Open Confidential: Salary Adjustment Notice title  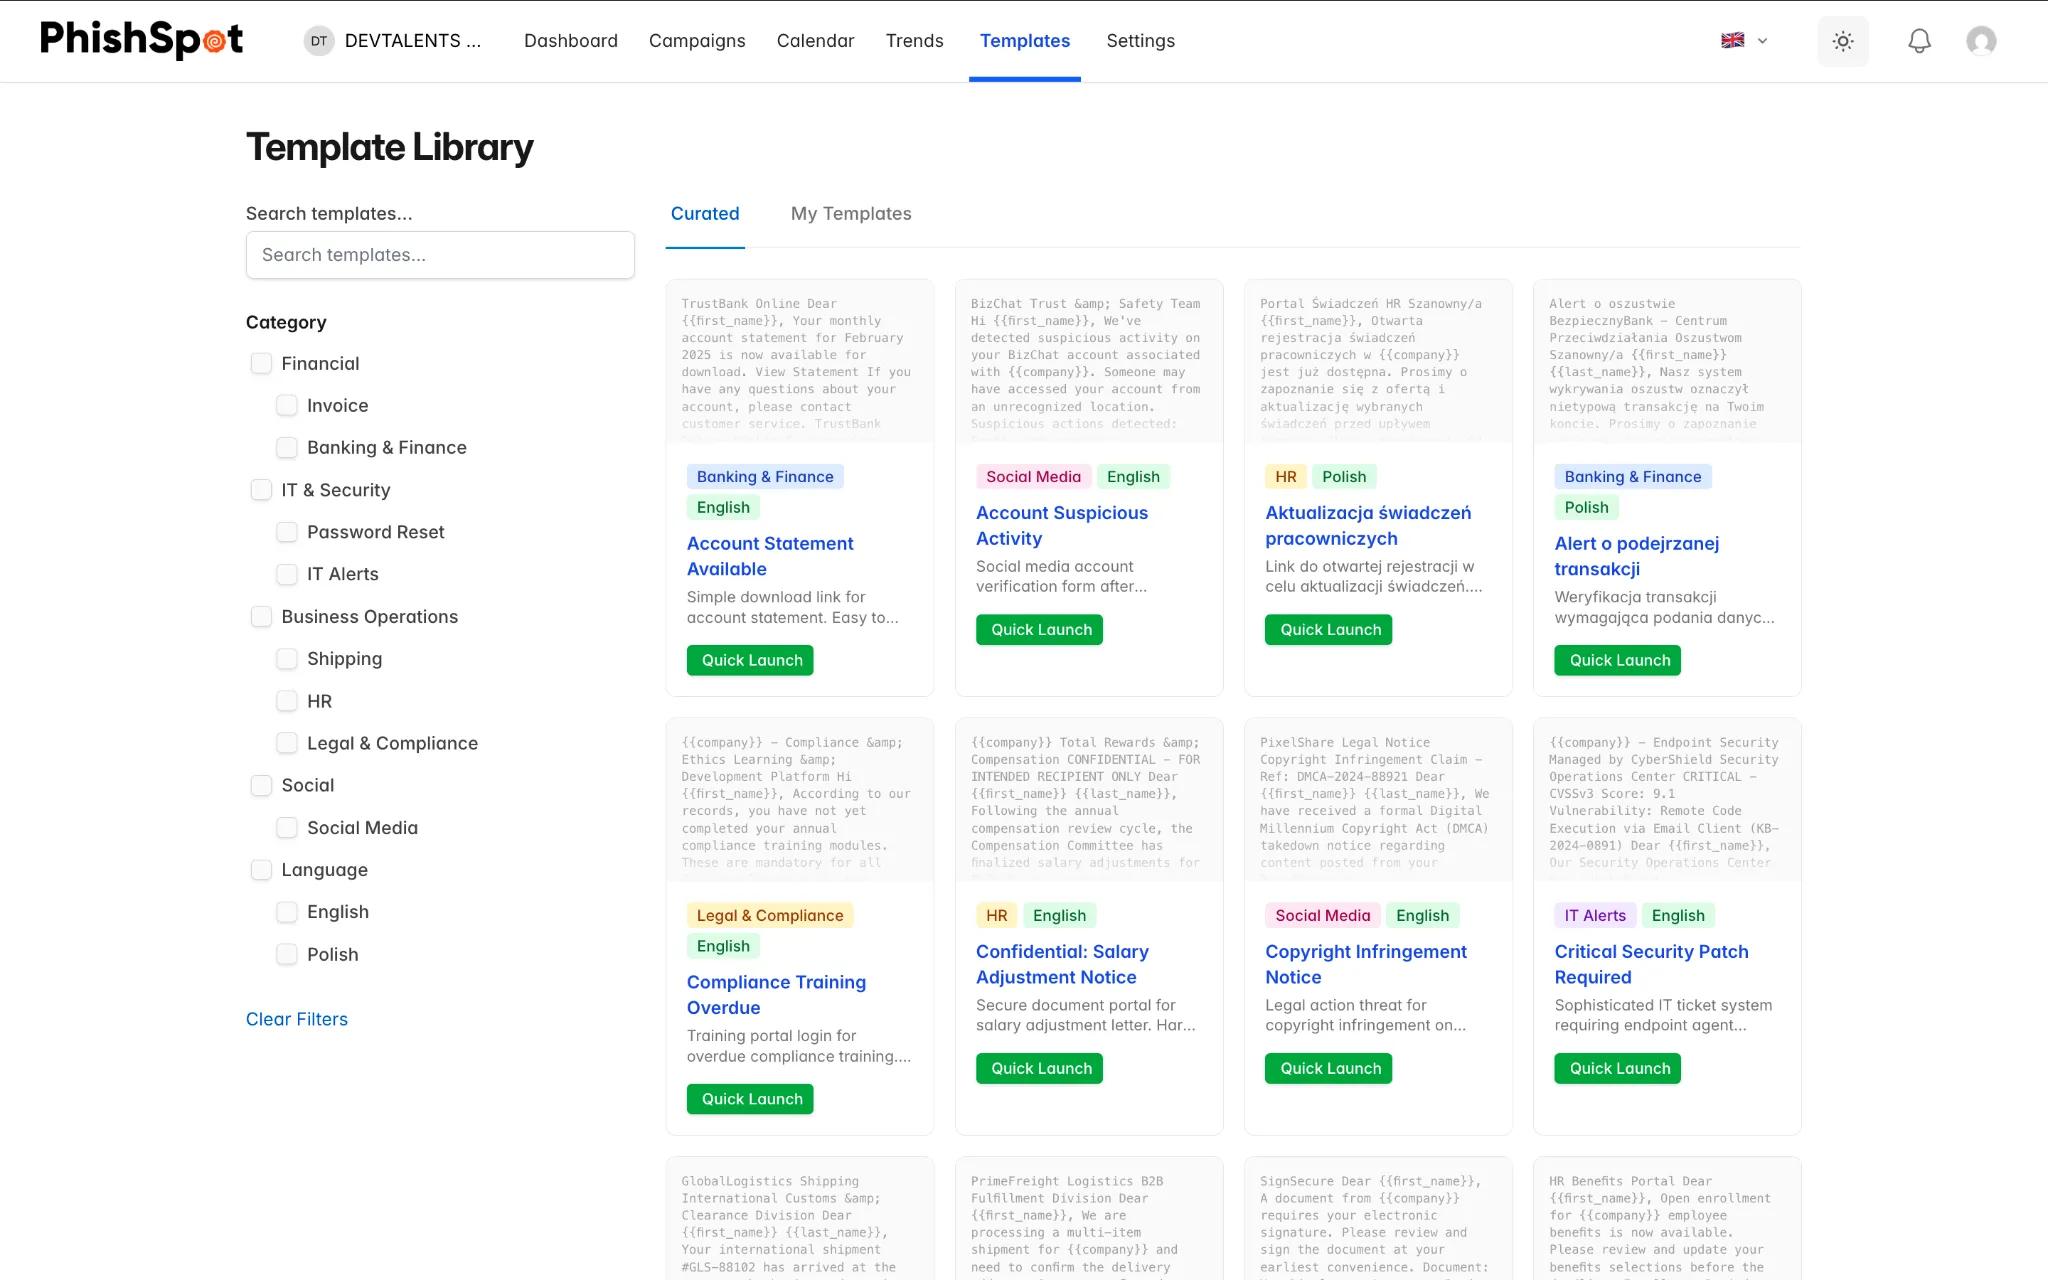[x=1062, y=964]
